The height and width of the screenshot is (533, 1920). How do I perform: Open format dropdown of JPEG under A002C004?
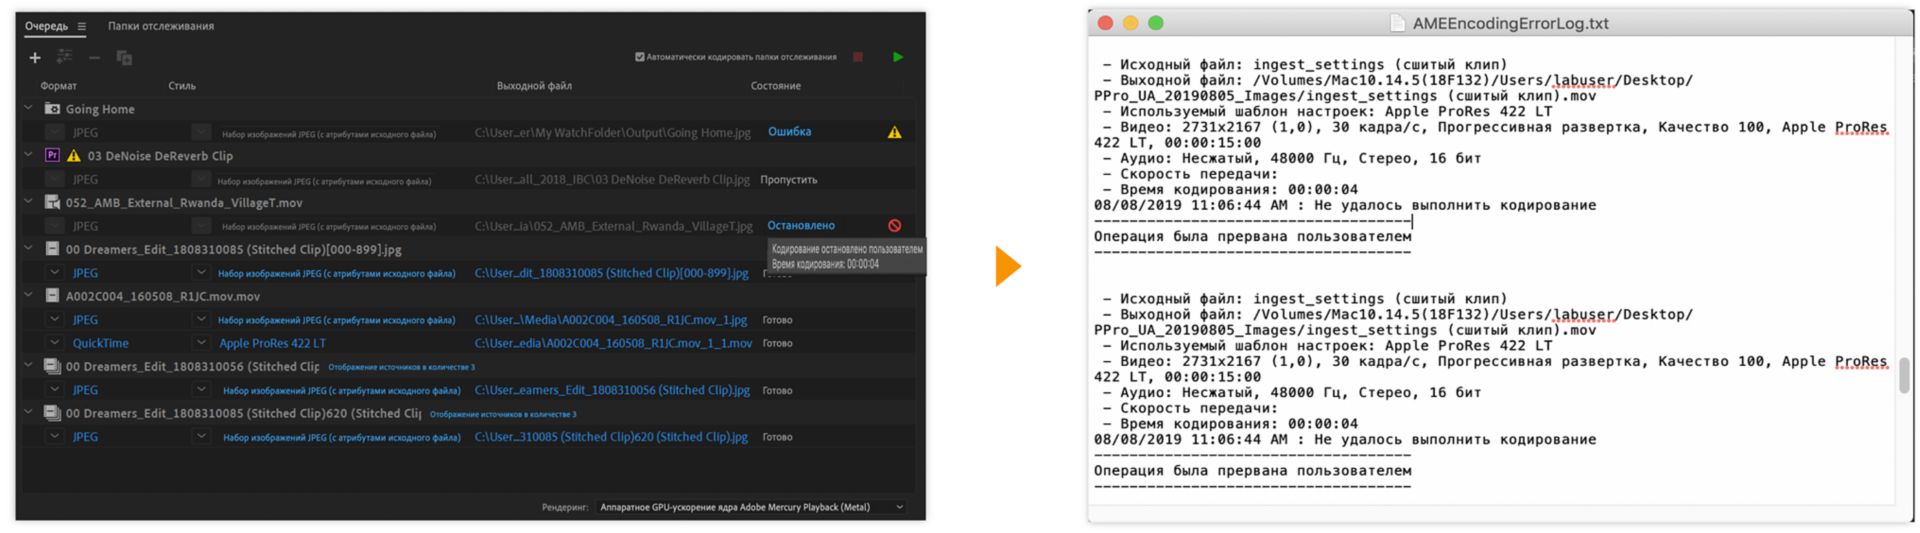(55, 320)
